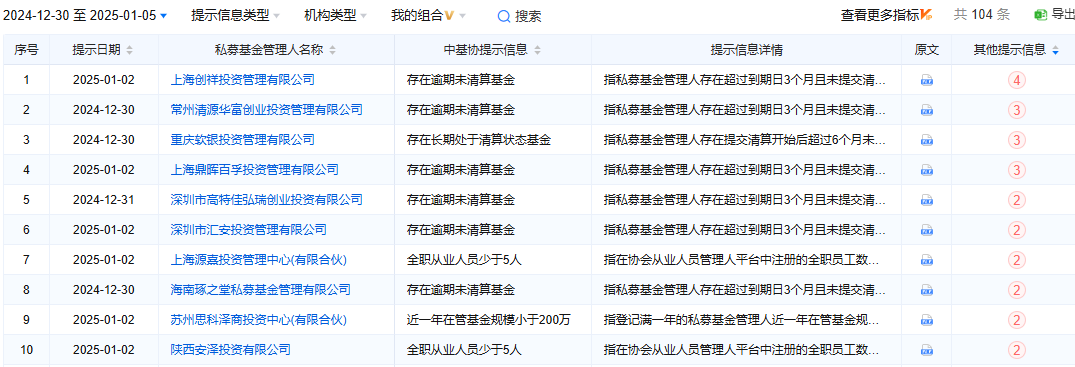
Task: Expand the 提示信息类型 filter dropdown
Action: 235,15
